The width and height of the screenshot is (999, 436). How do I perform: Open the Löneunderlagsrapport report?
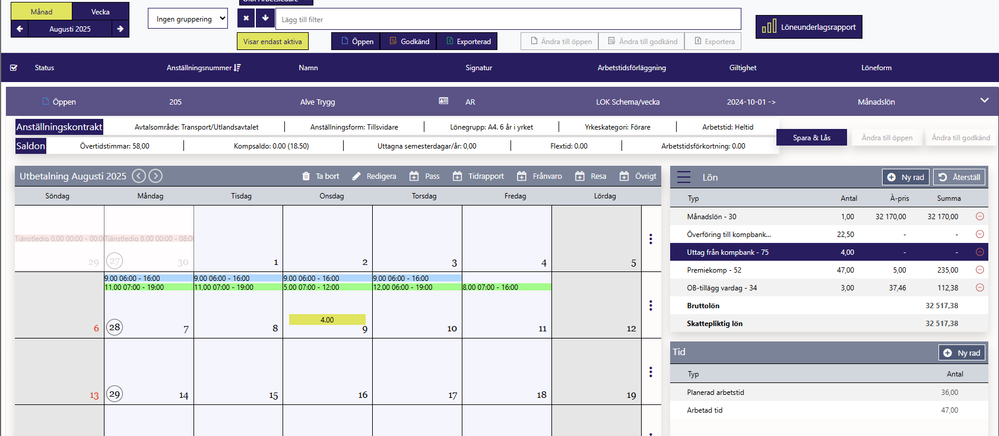coord(810,26)
